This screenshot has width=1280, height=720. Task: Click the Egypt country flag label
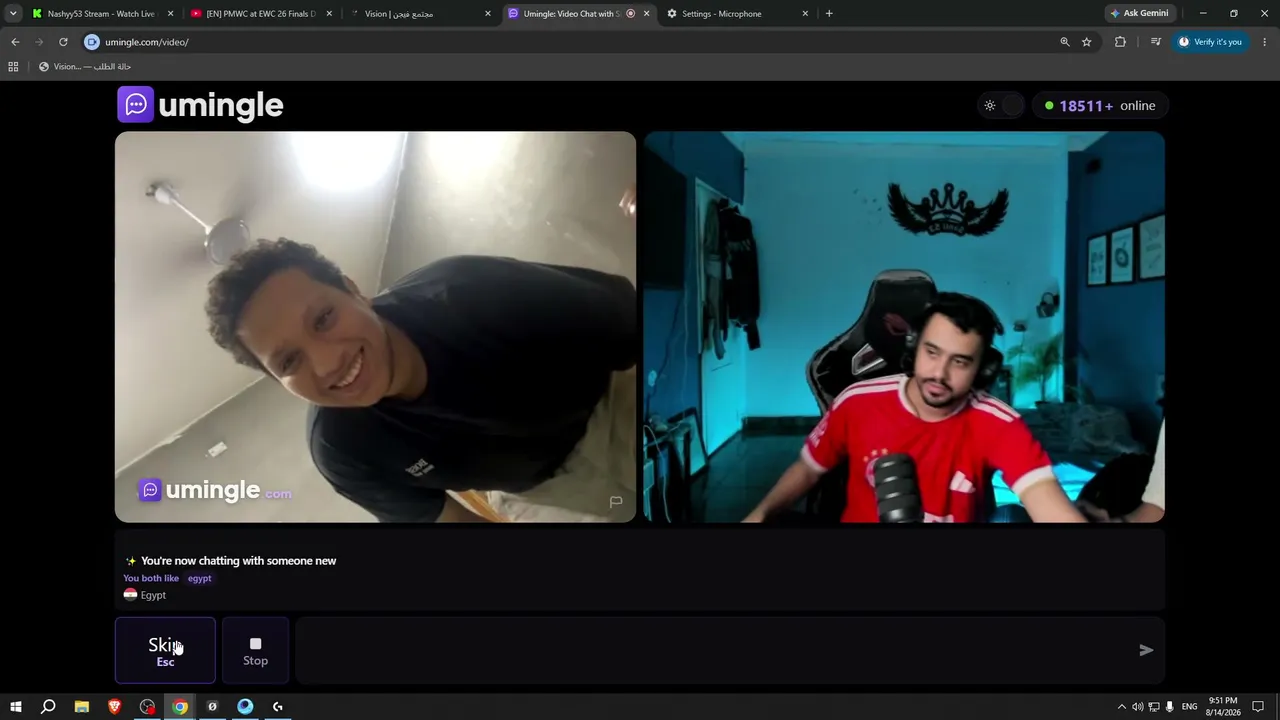pyautogui.click(x=145, y=595)
